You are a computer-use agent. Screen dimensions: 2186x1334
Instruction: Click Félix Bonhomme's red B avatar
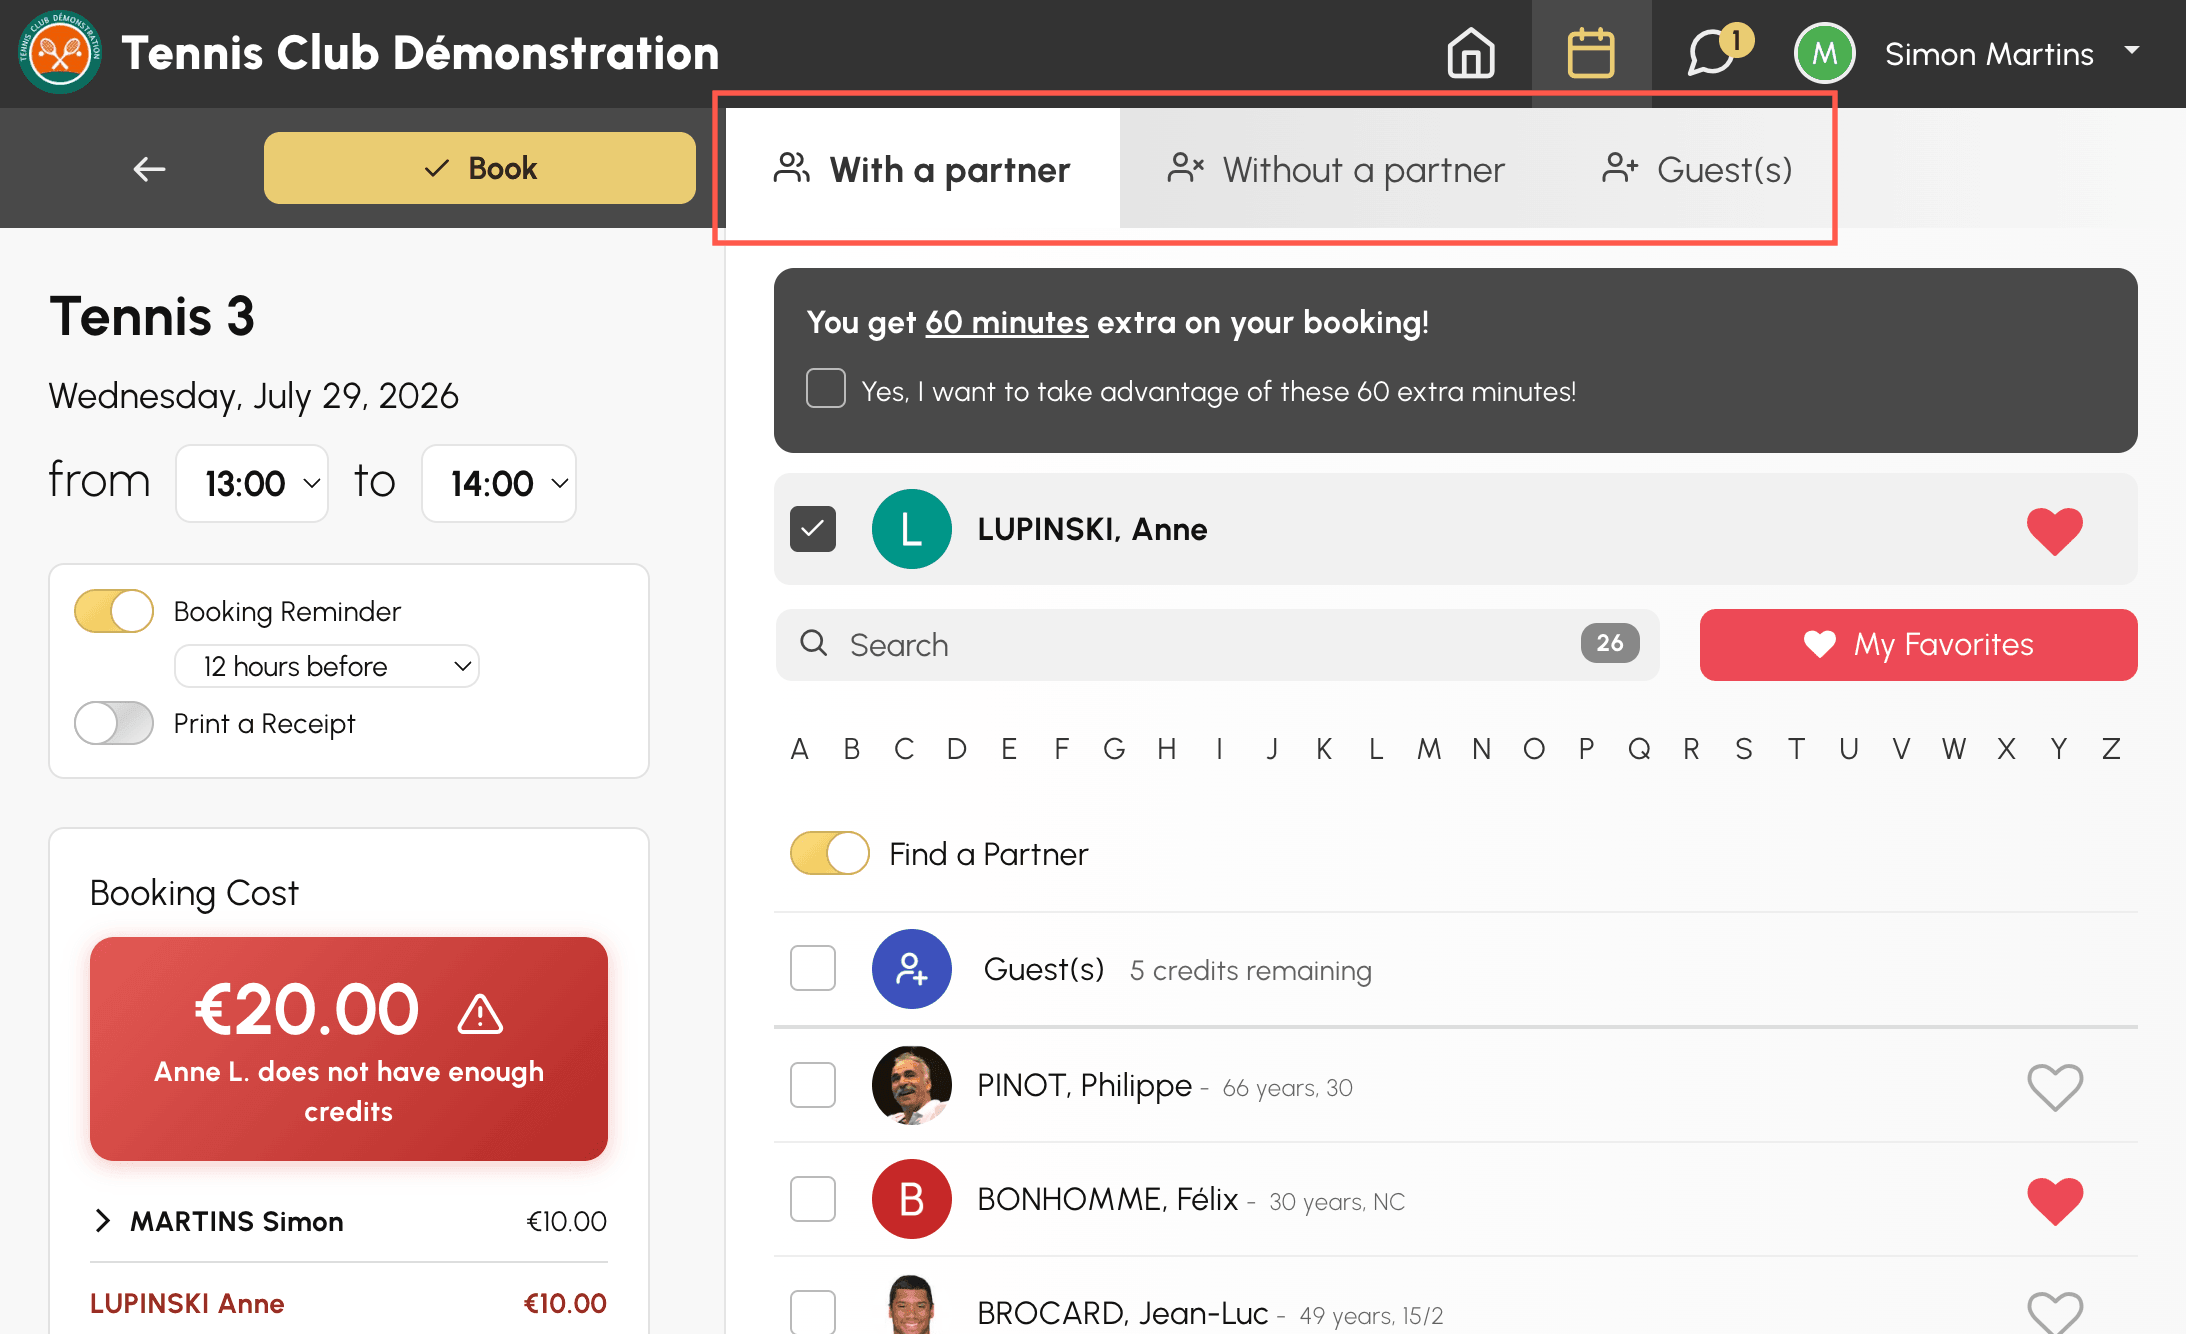click(912, 1199)
